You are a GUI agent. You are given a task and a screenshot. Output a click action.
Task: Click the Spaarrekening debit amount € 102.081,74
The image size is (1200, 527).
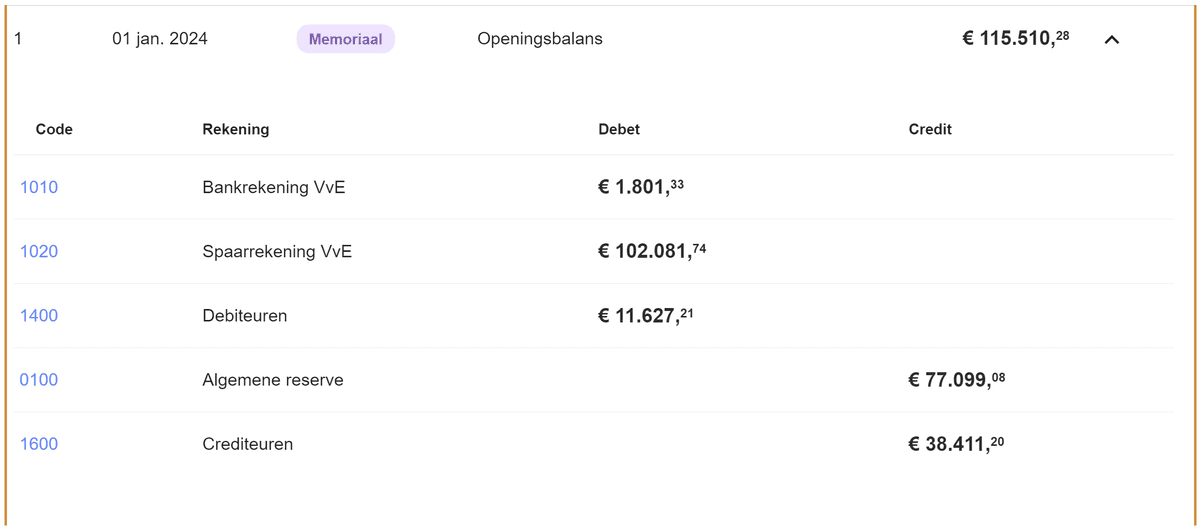coord(652,251)
